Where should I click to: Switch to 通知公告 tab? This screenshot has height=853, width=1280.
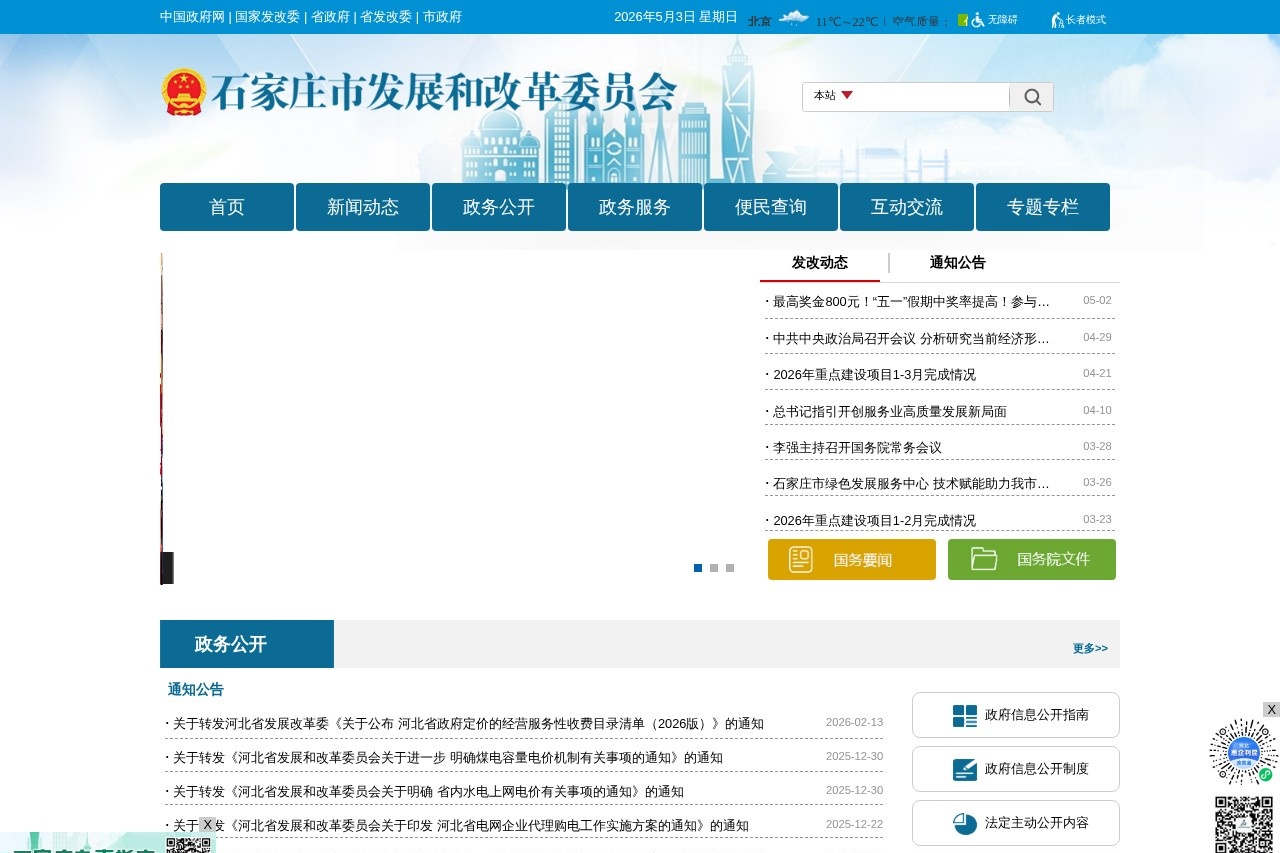pos(958,263)
